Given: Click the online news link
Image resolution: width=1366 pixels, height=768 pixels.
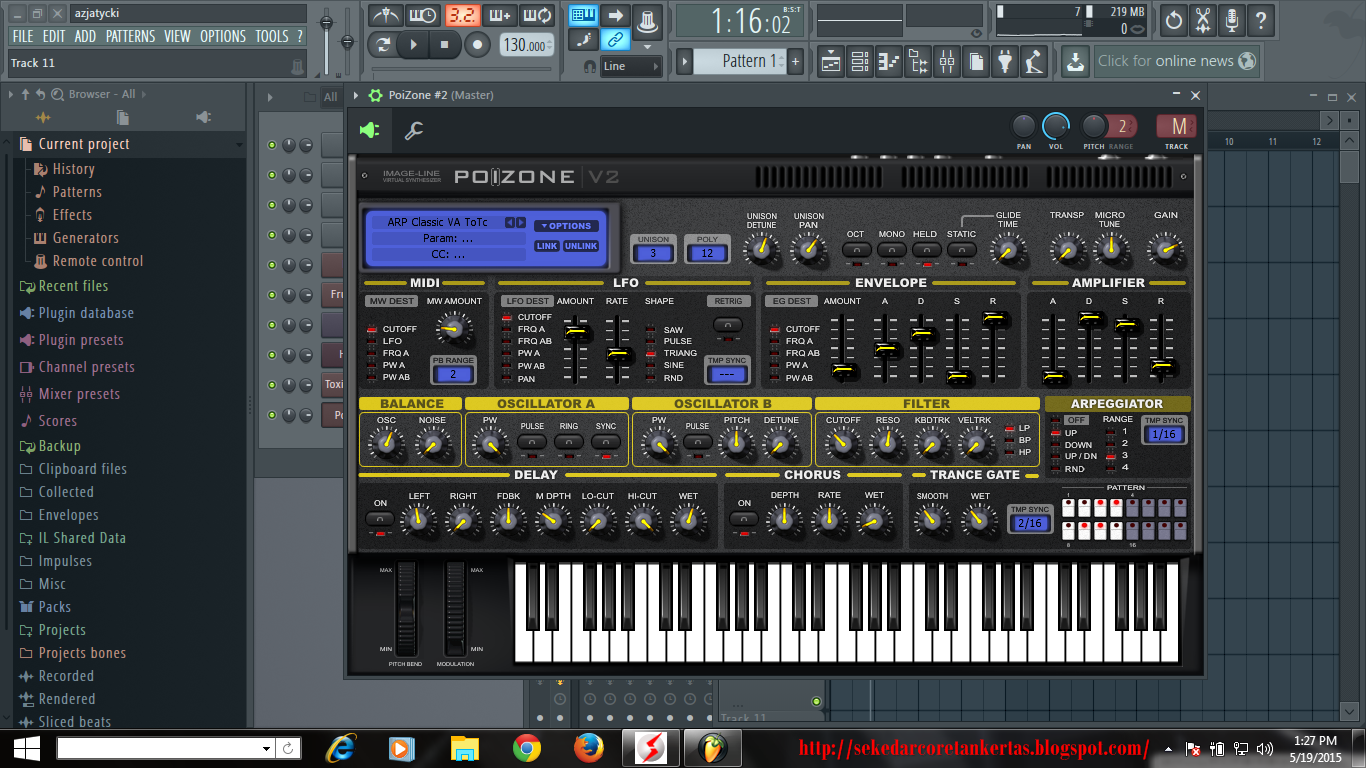Looking at the screenshot, I should [x=1176, y=61].
